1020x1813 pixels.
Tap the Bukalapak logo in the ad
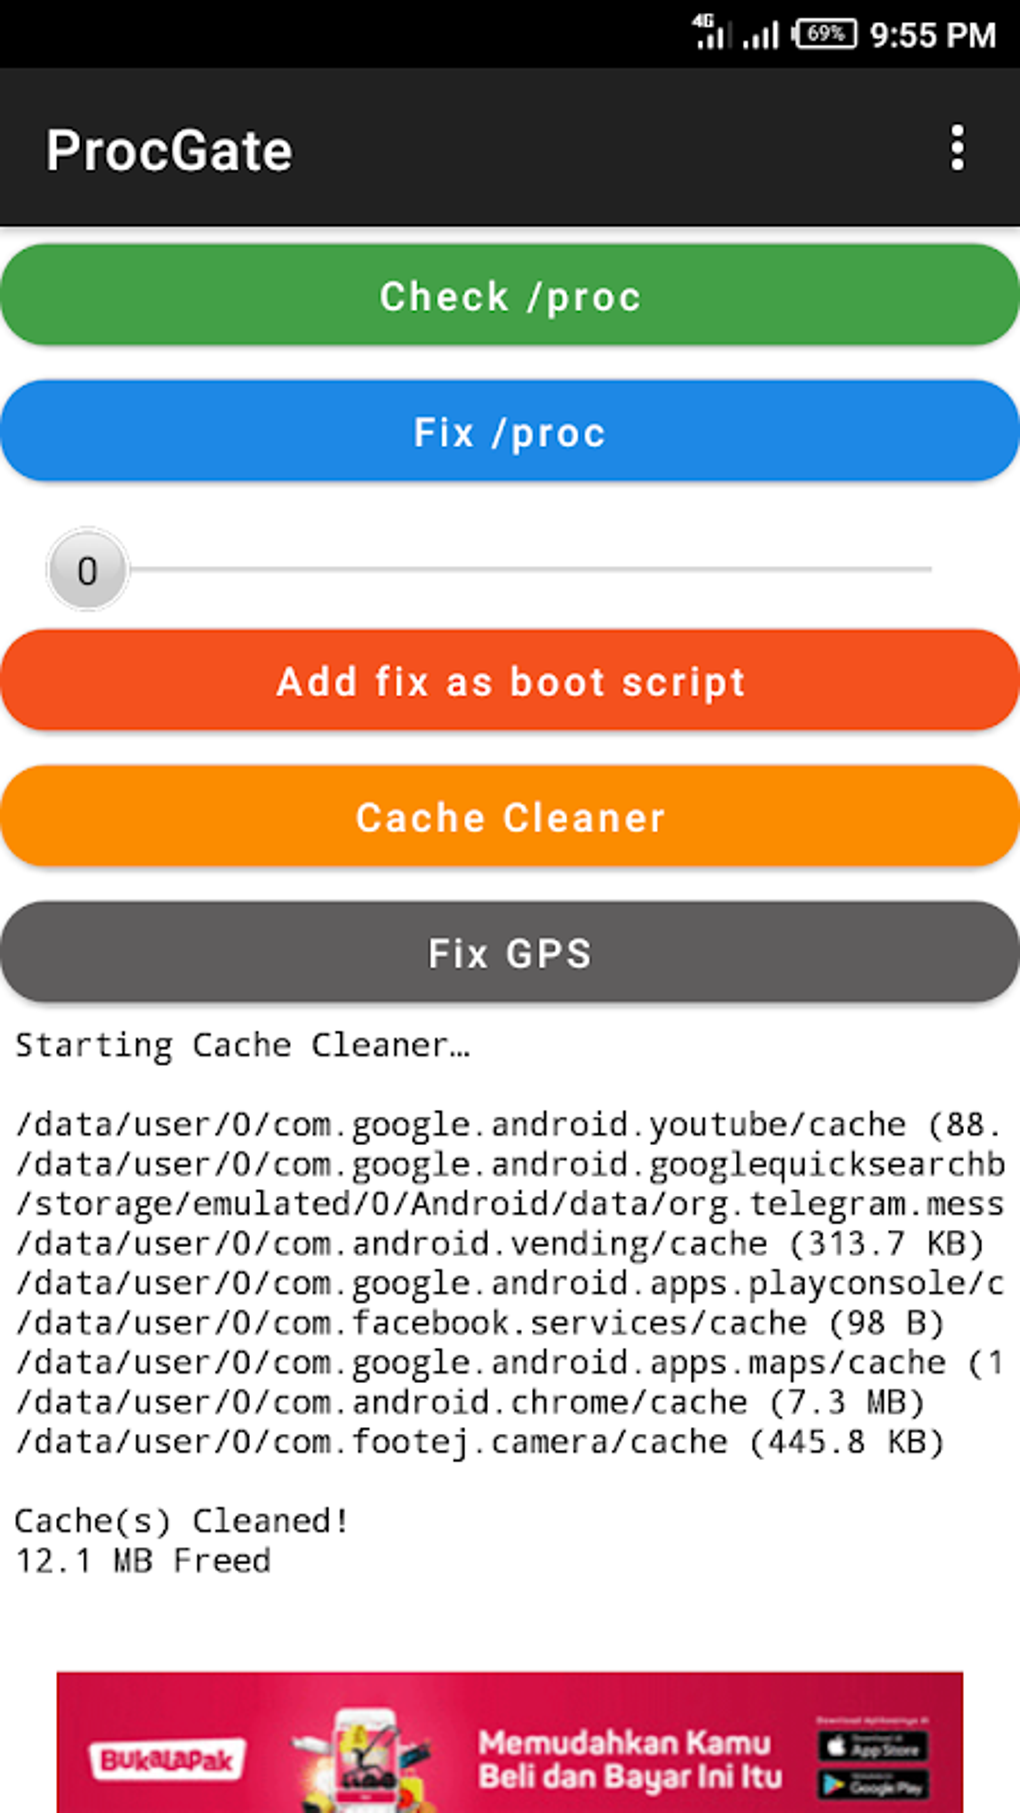pyautogui.click(x=167, y=1760)
